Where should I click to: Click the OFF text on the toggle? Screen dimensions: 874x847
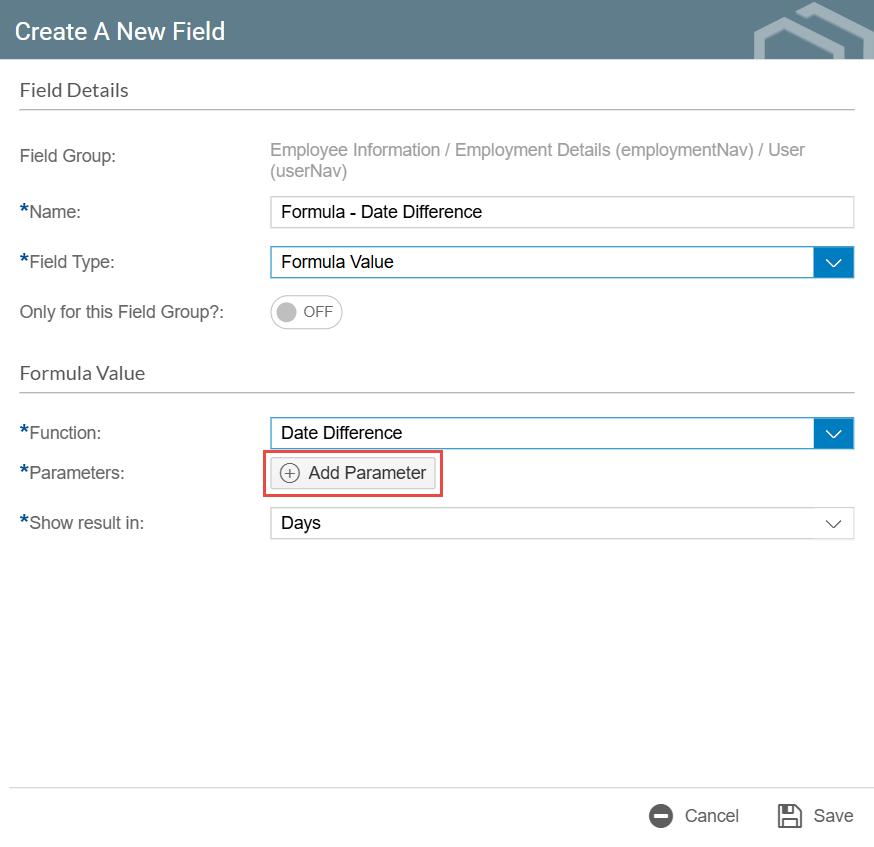(318, 312)
